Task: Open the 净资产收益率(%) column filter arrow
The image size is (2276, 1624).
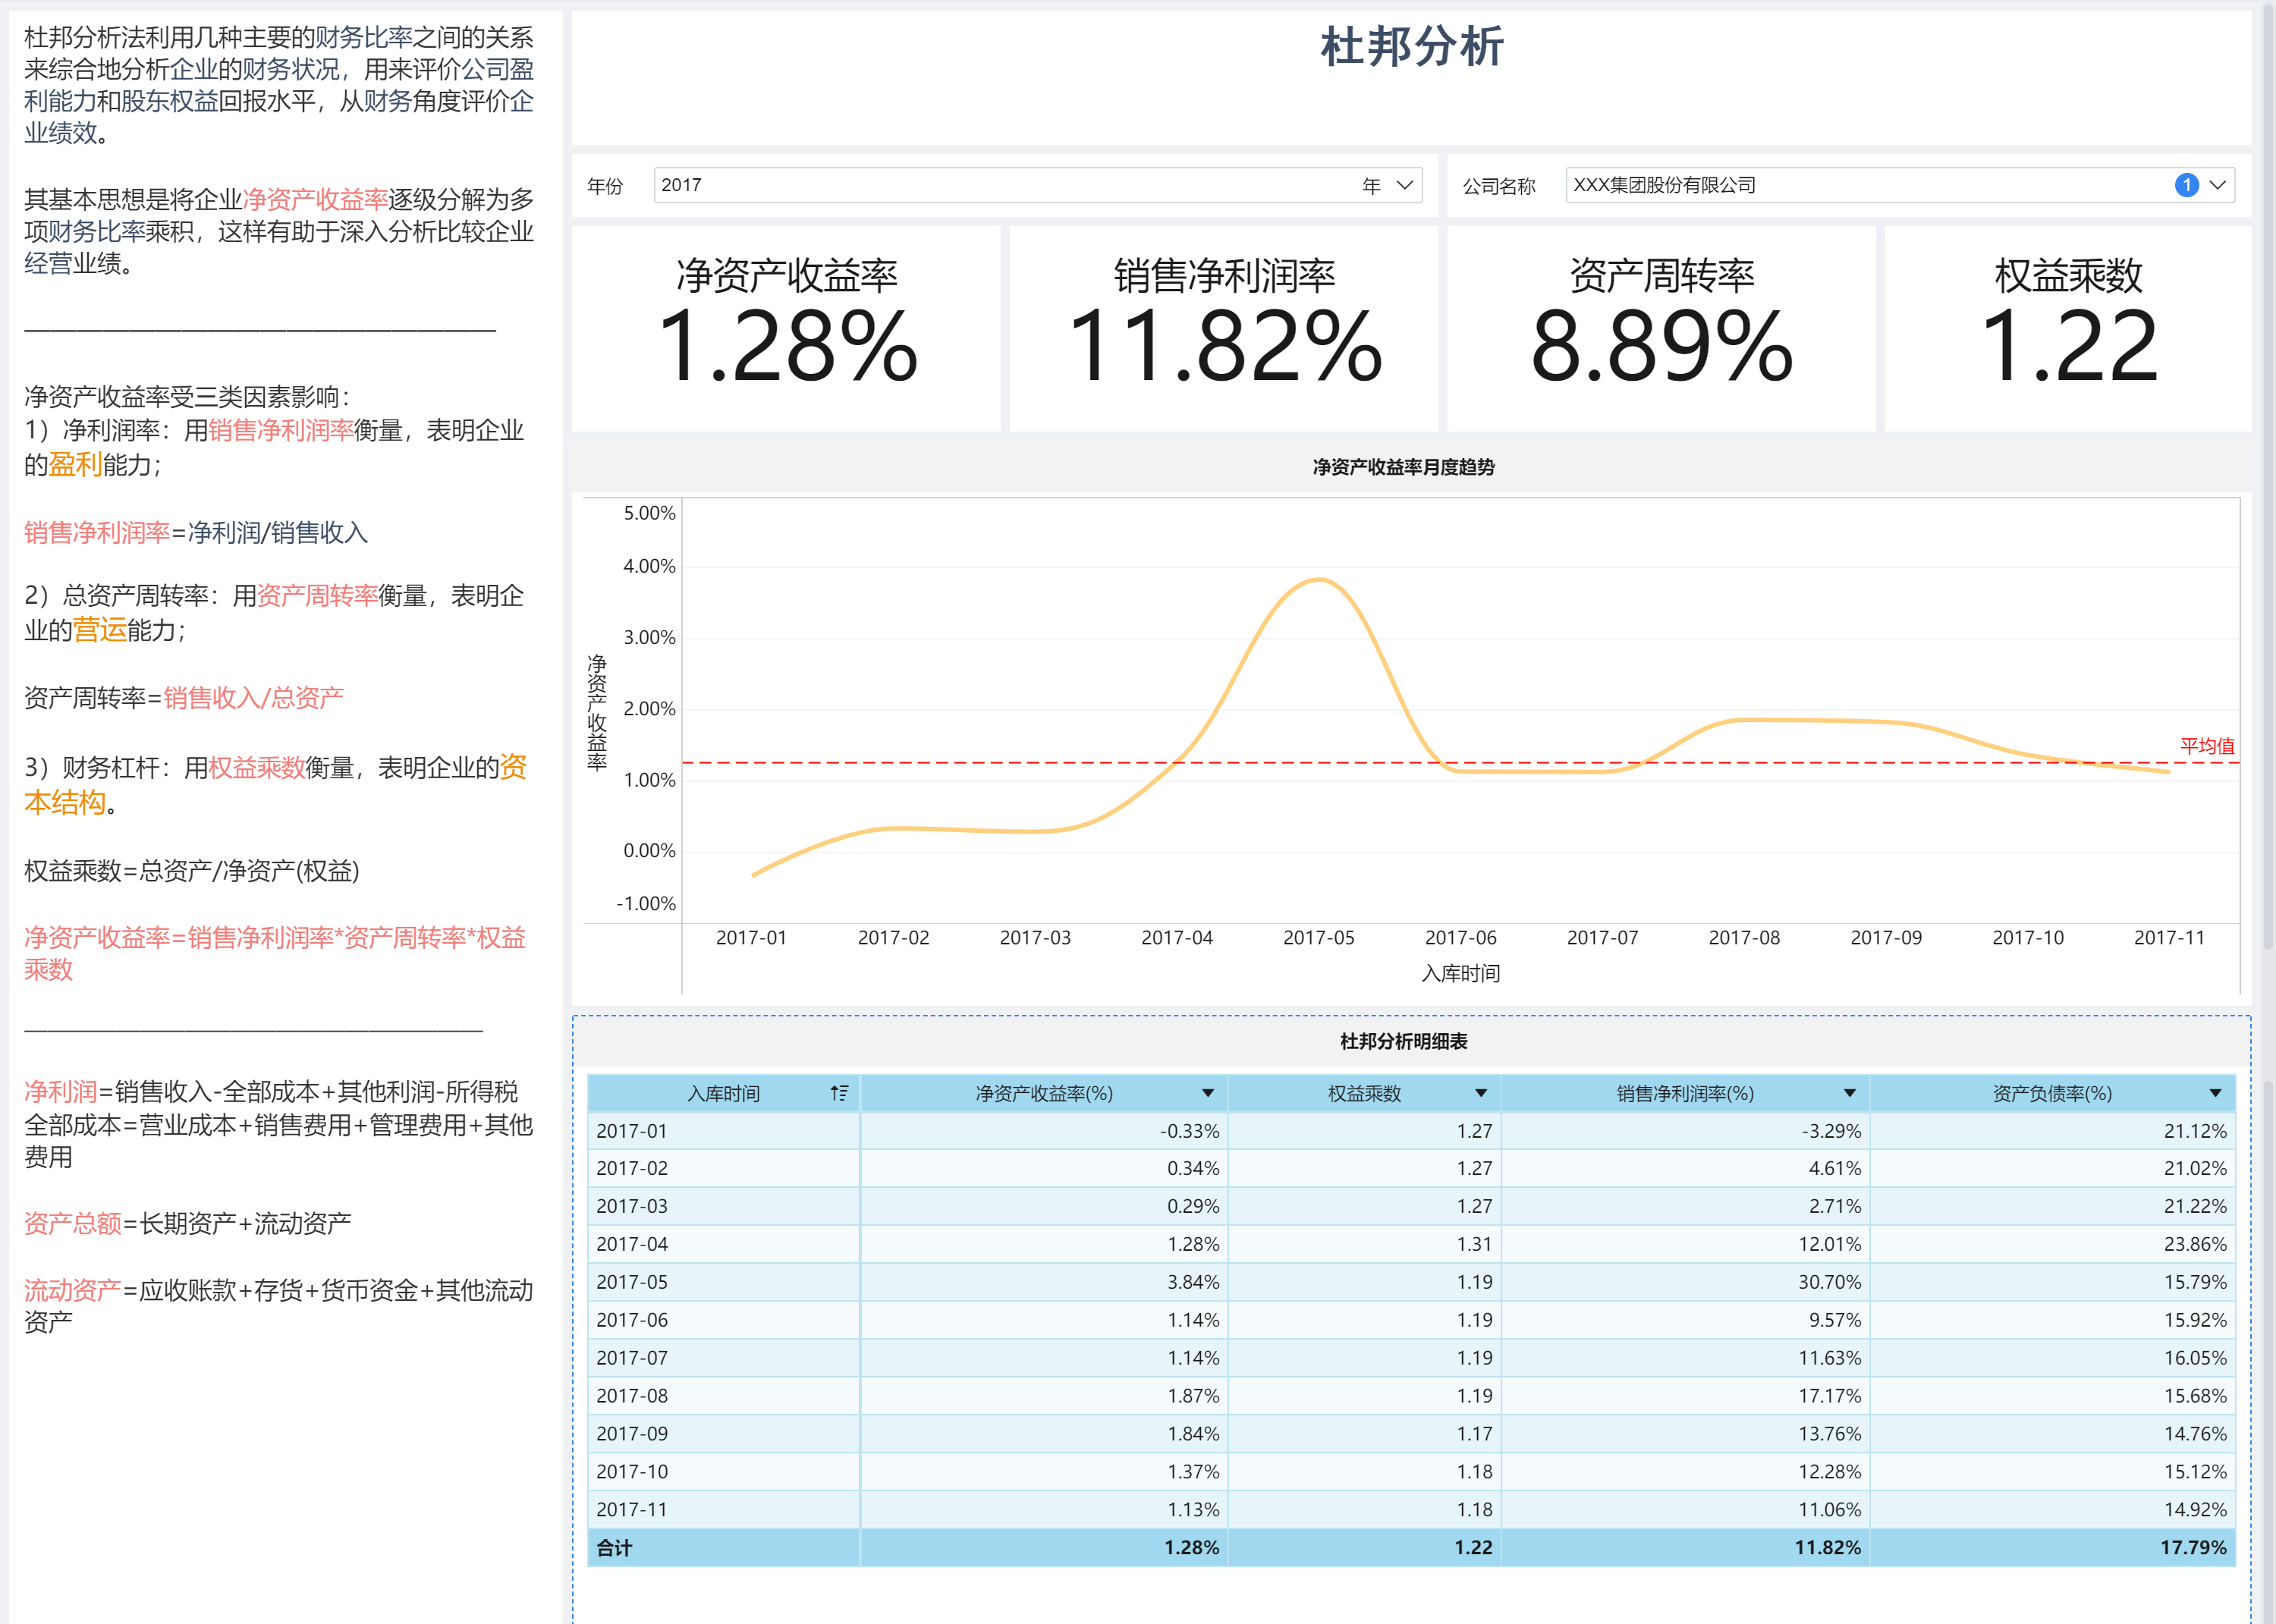Action: point(1207,1093)
